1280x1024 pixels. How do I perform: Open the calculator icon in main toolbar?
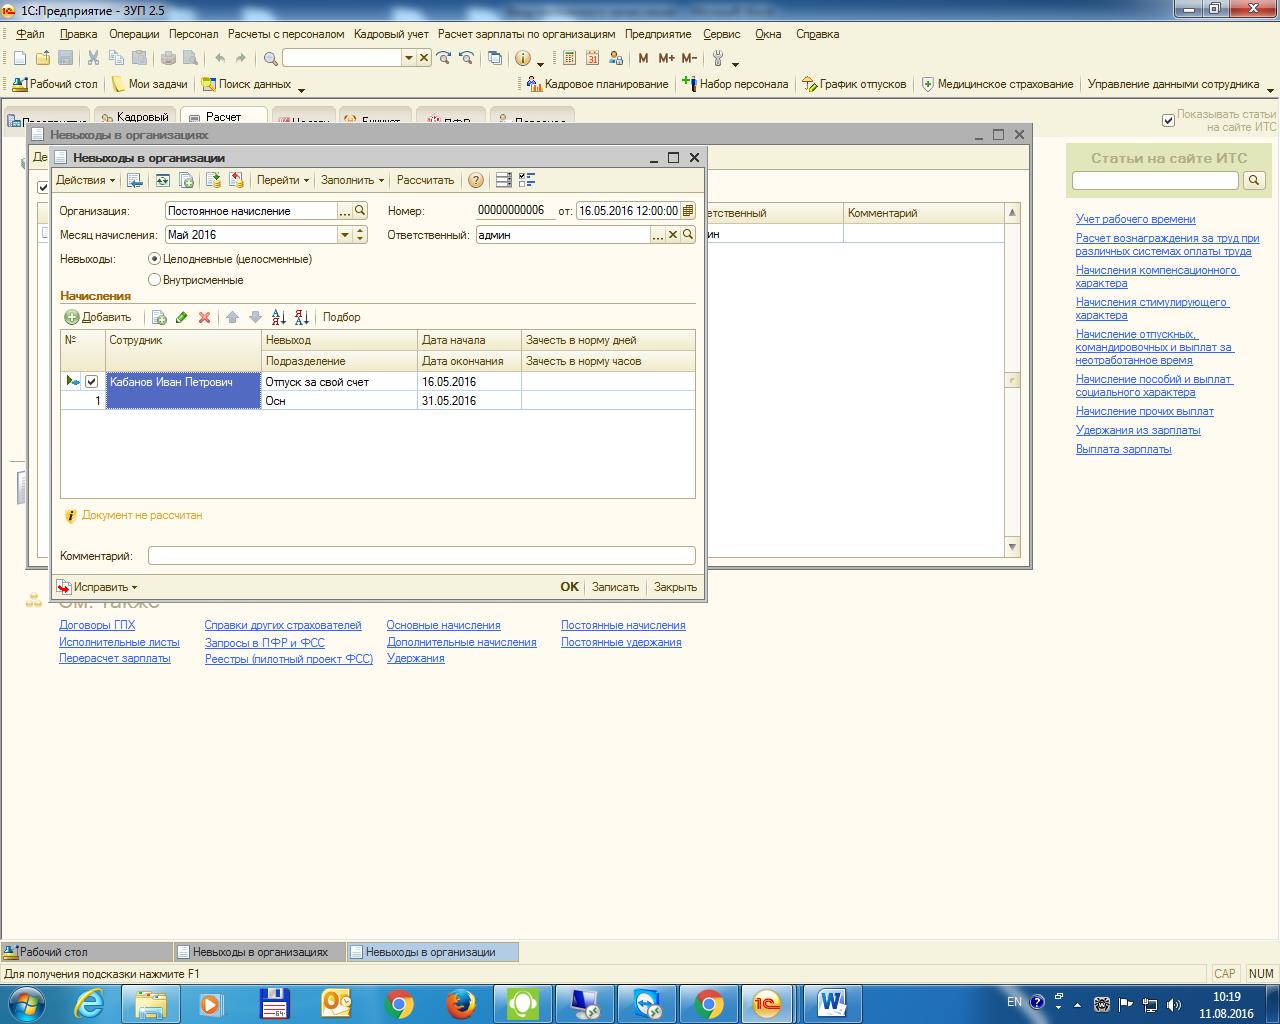point(570,58)
